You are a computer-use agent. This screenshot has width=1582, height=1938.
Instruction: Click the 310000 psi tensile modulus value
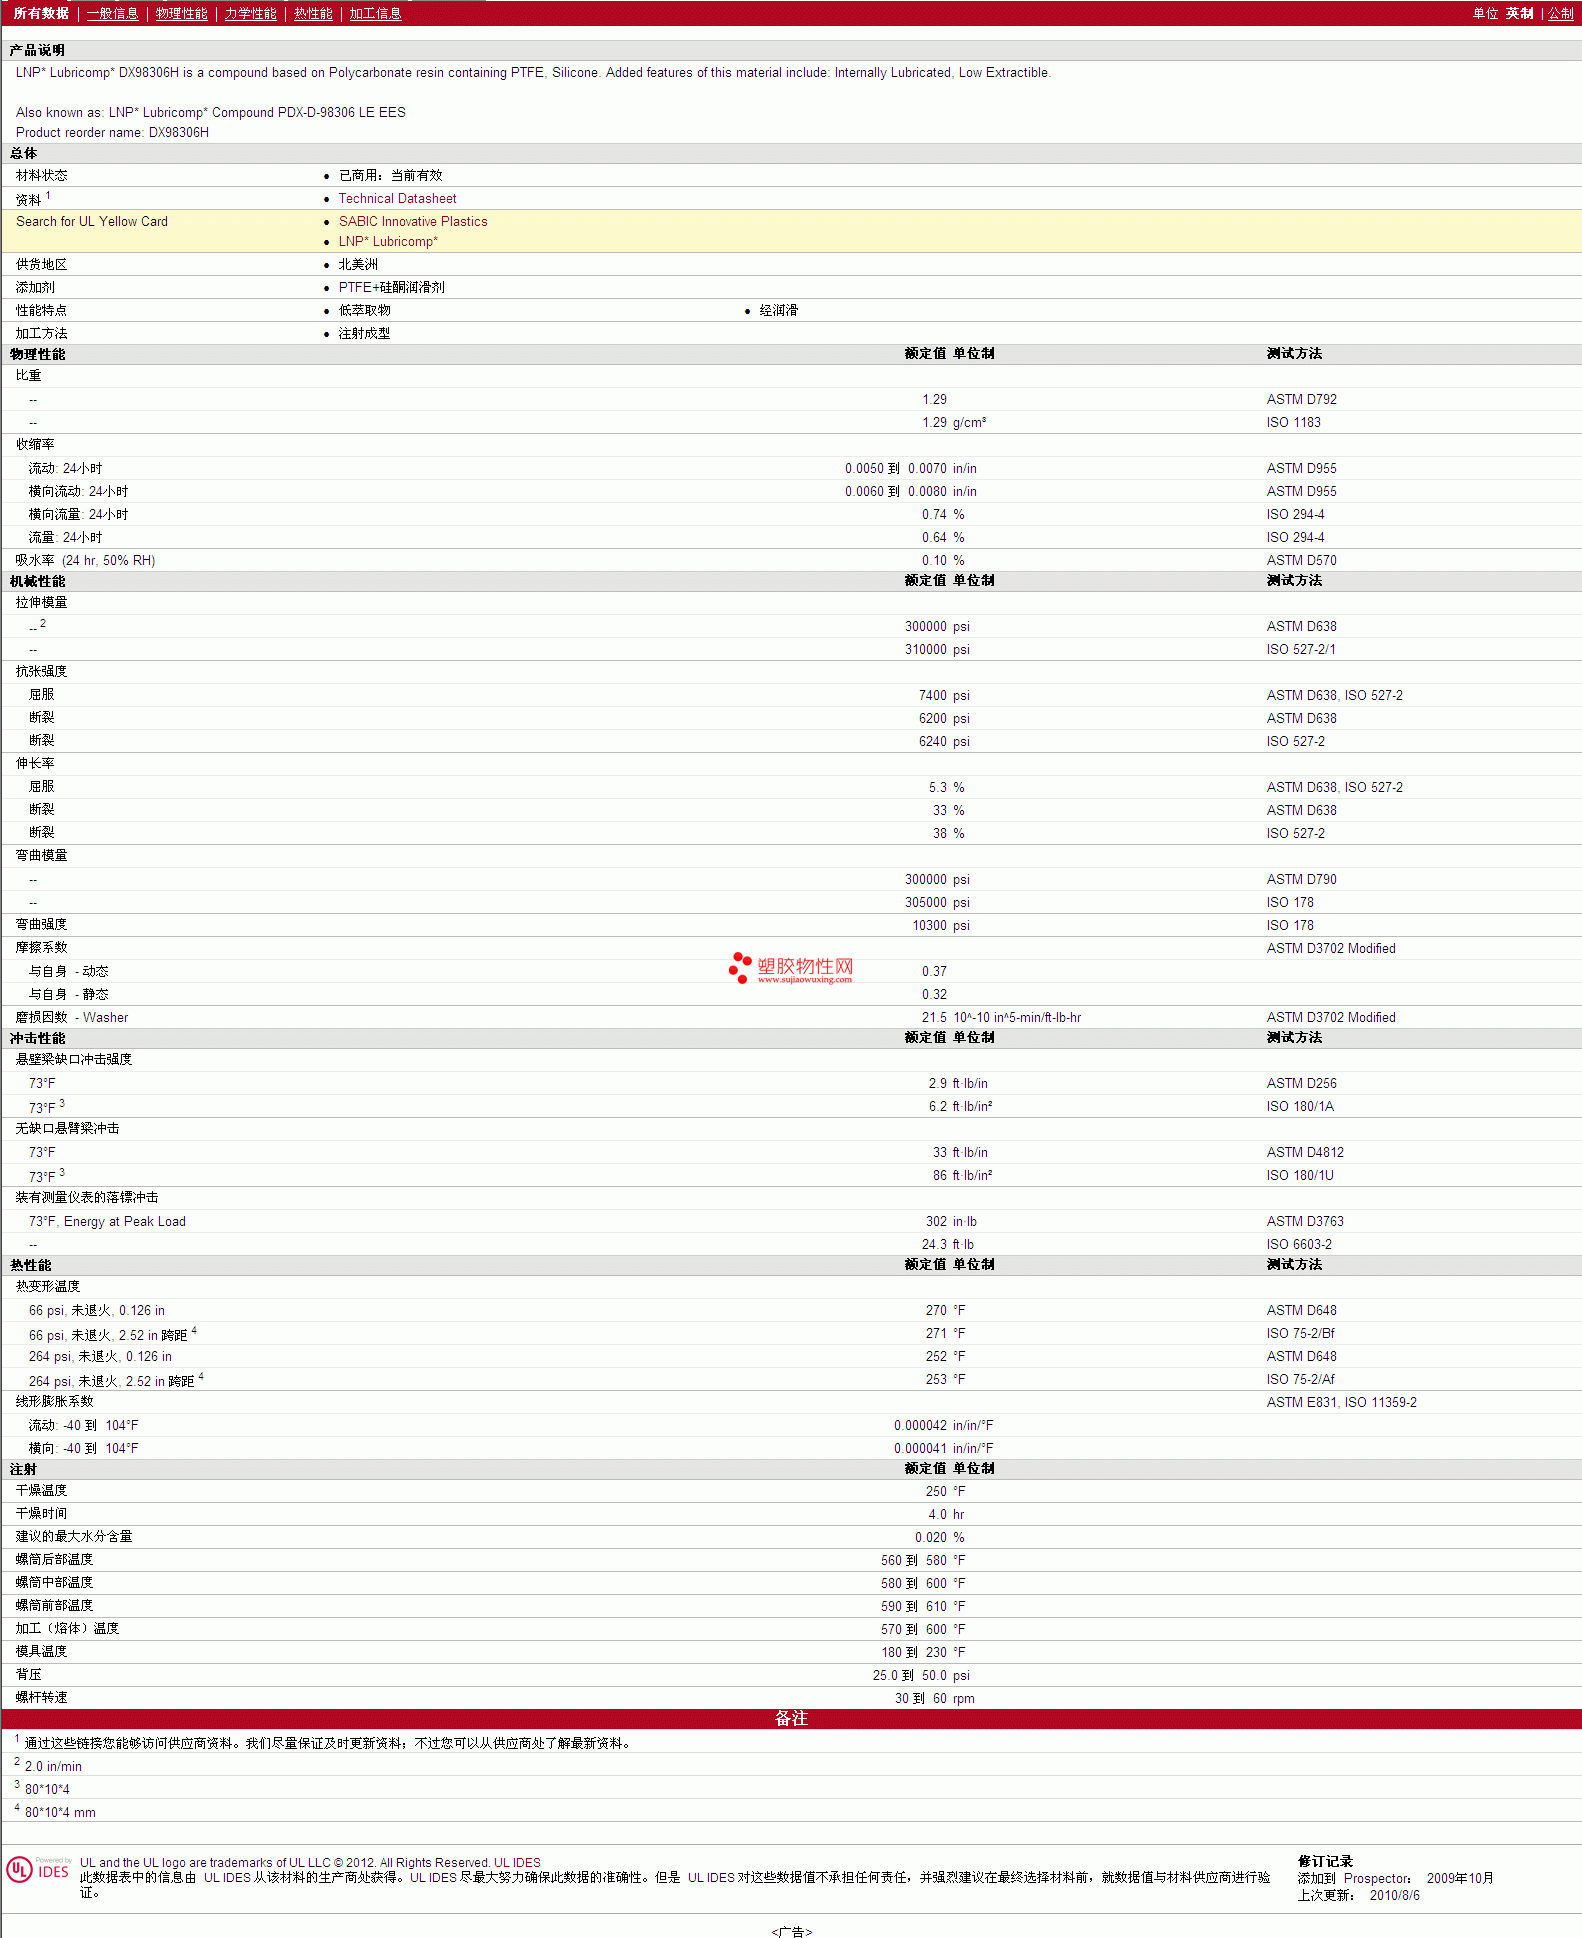tap(937, 650)
